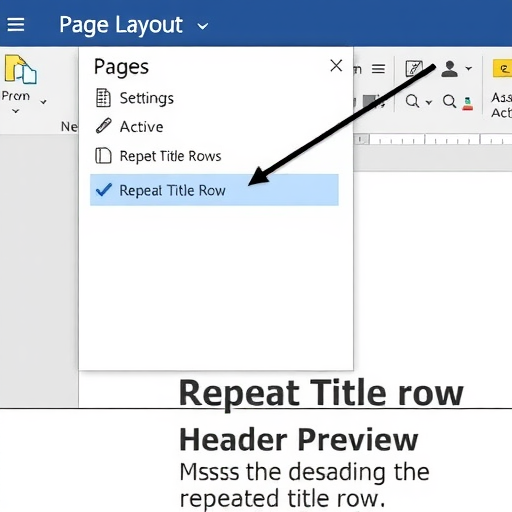Expand the arrow beside the first magnifier
The height and width of the screenshot is (512, 512).
tap(429, 102)
